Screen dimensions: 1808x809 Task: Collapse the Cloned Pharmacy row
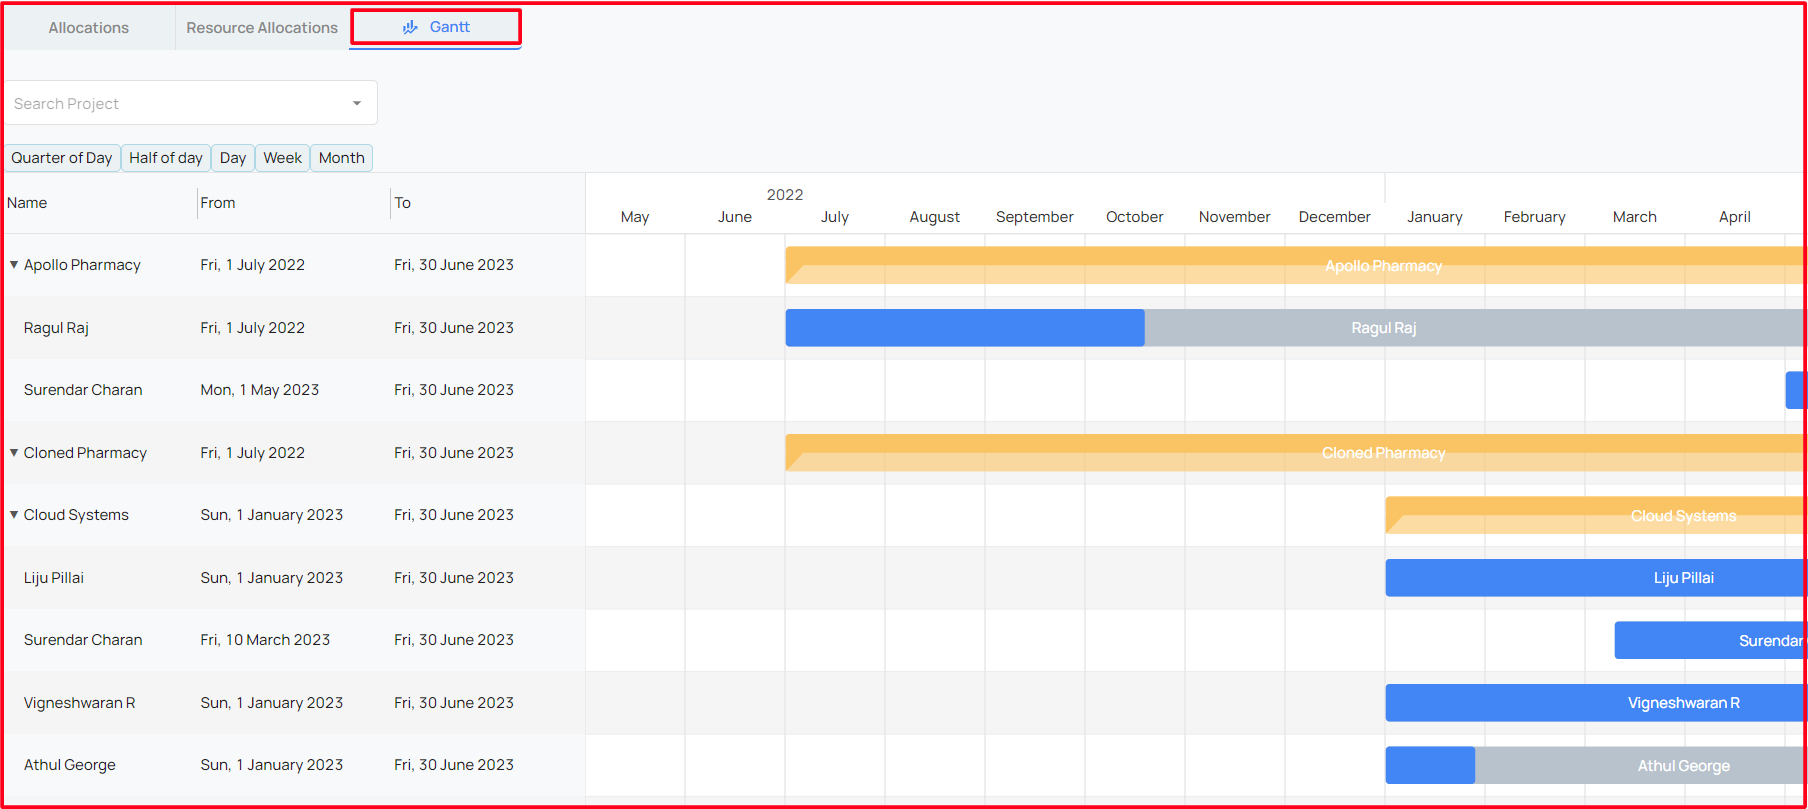14,453
